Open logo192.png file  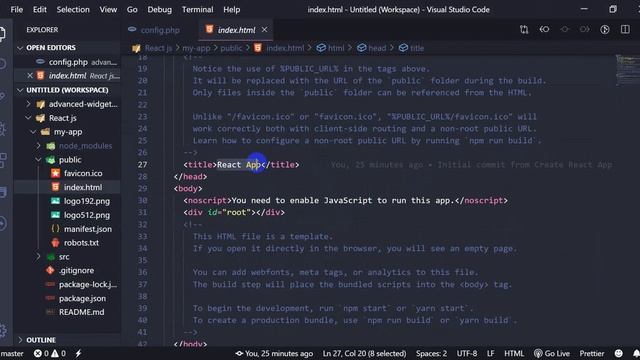click(x=87, y=201)
